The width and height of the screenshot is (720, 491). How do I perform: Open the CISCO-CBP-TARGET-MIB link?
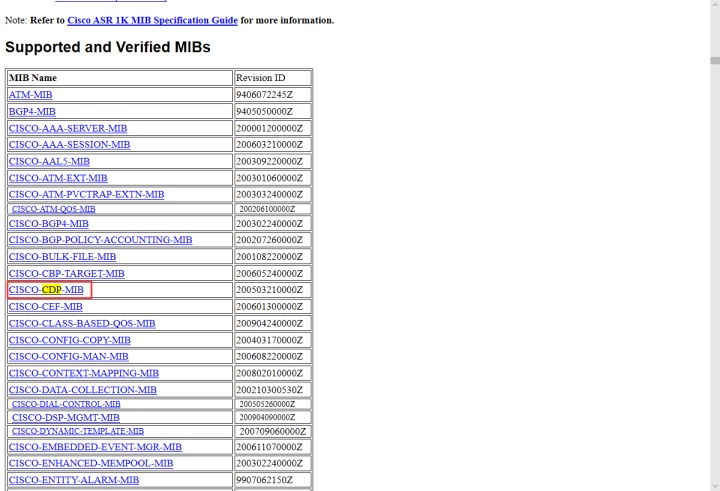[67, 274]
